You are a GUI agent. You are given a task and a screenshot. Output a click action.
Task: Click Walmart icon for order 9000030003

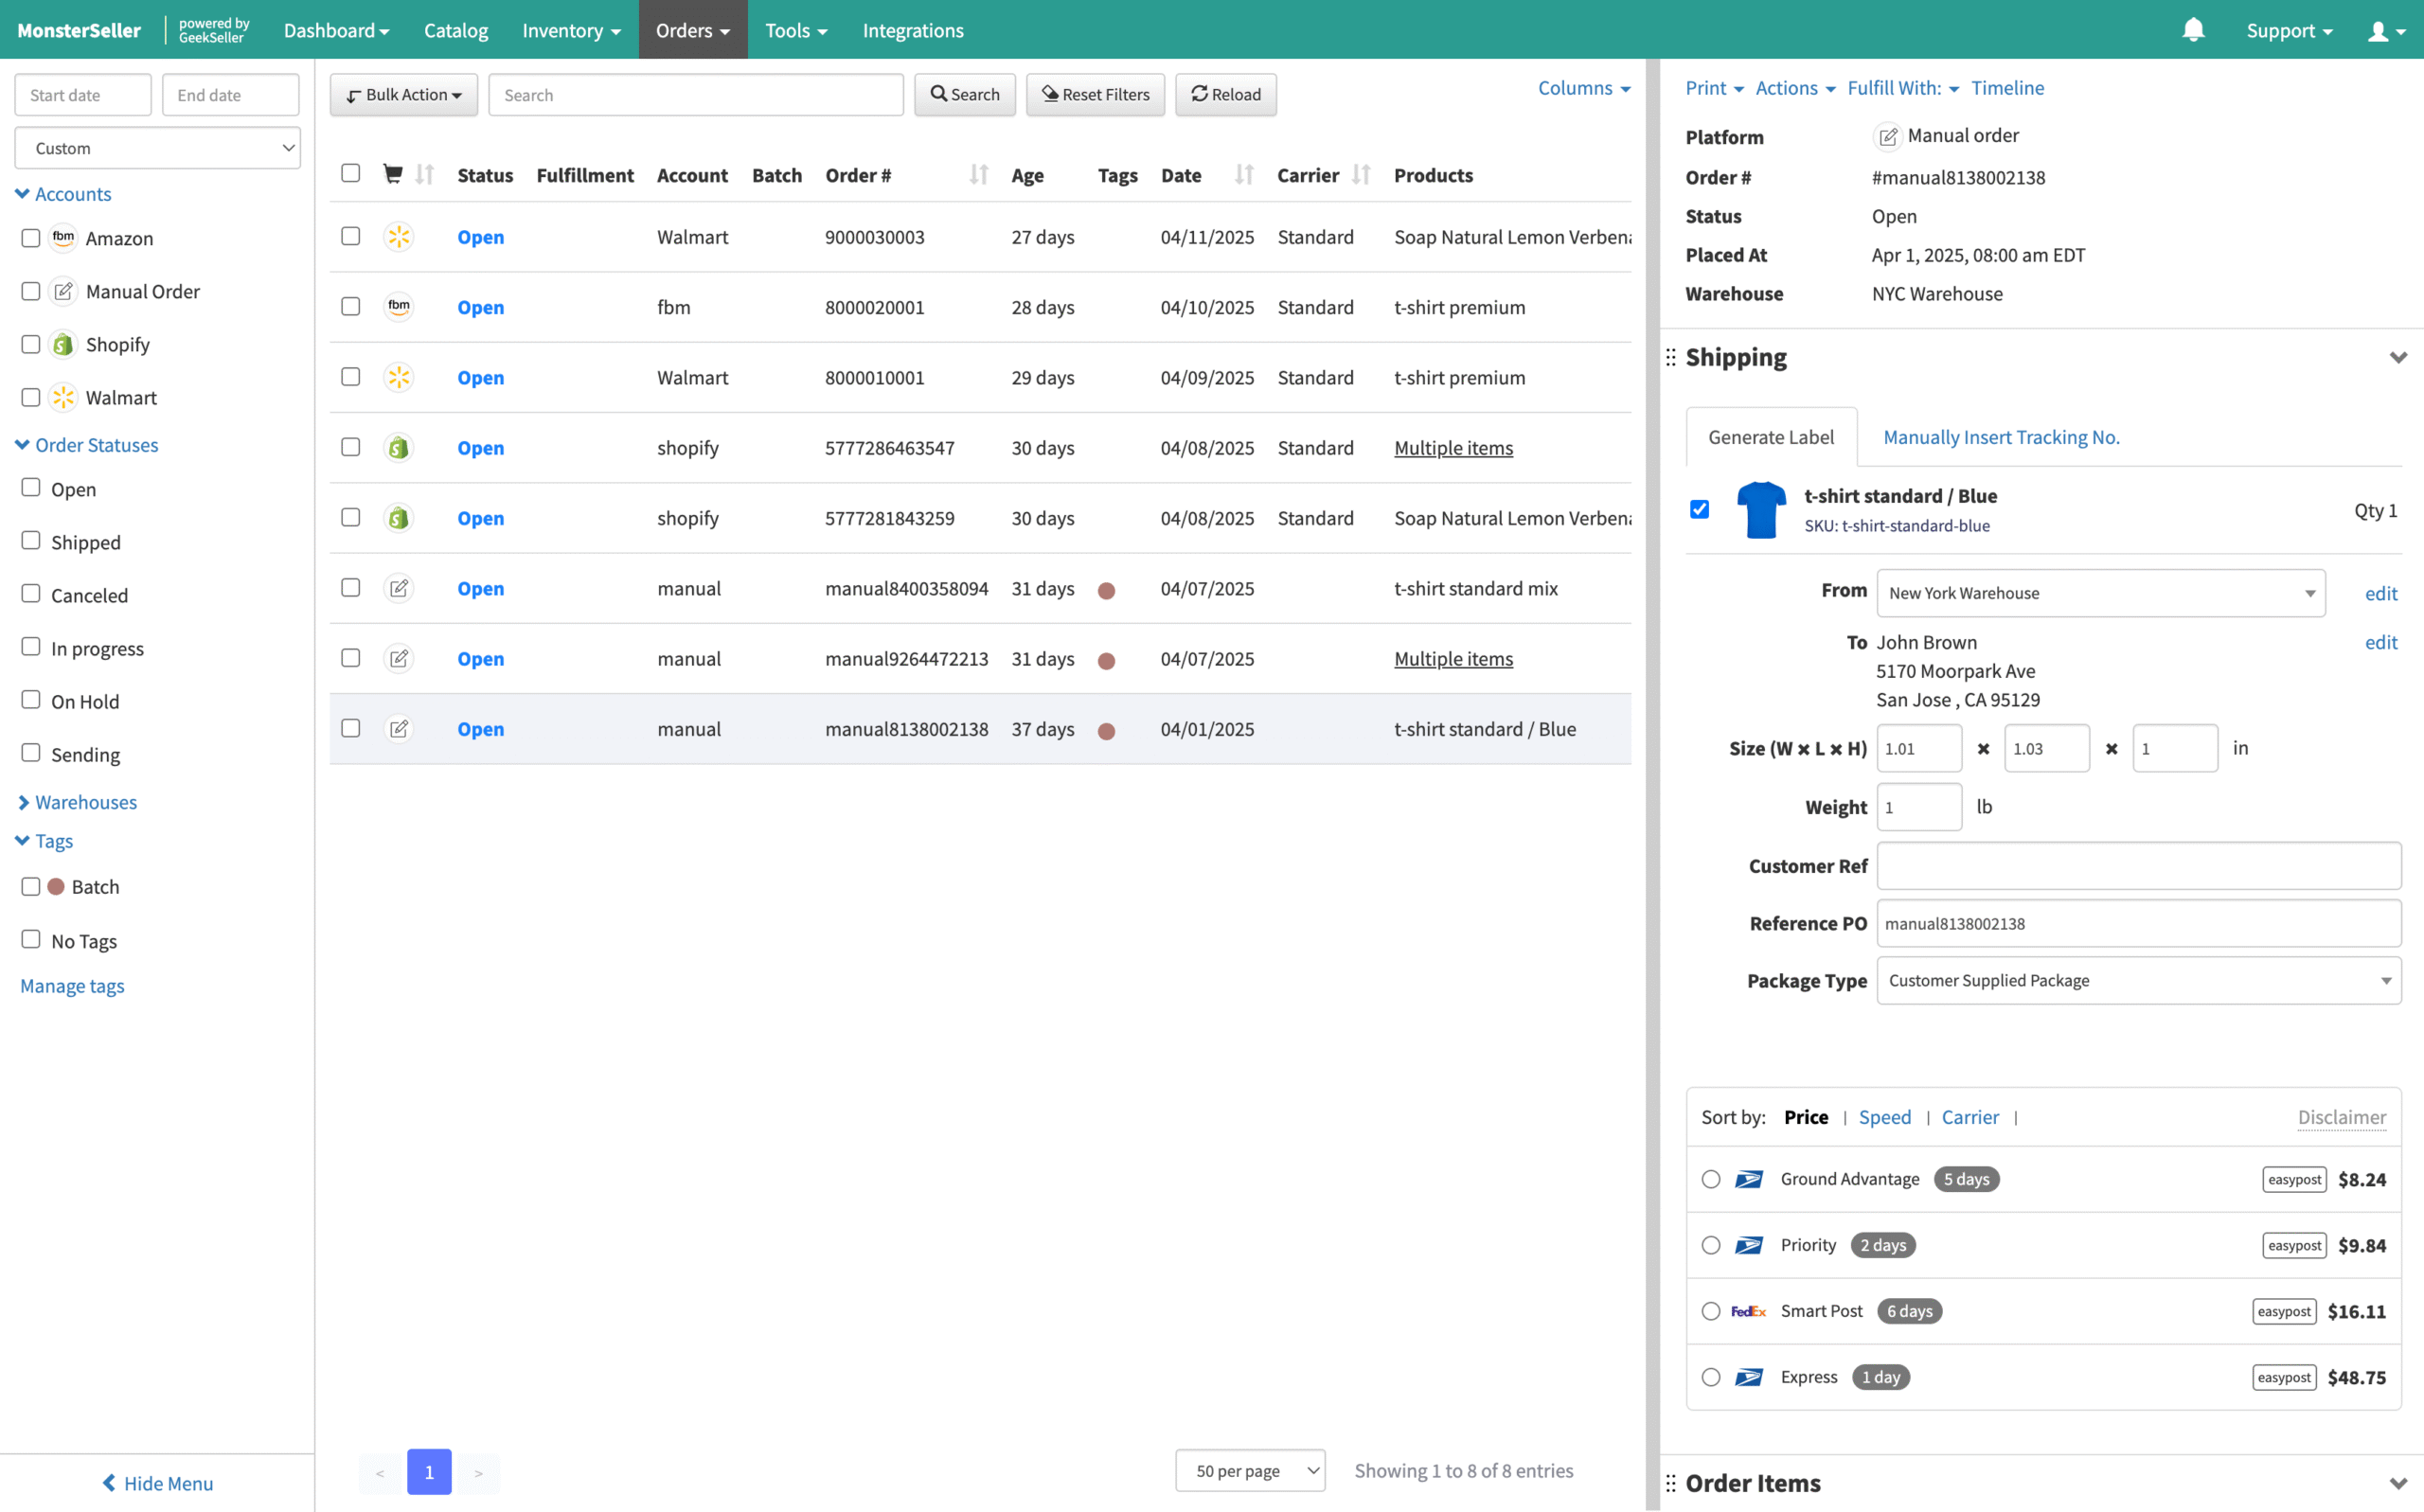[398, 237]
